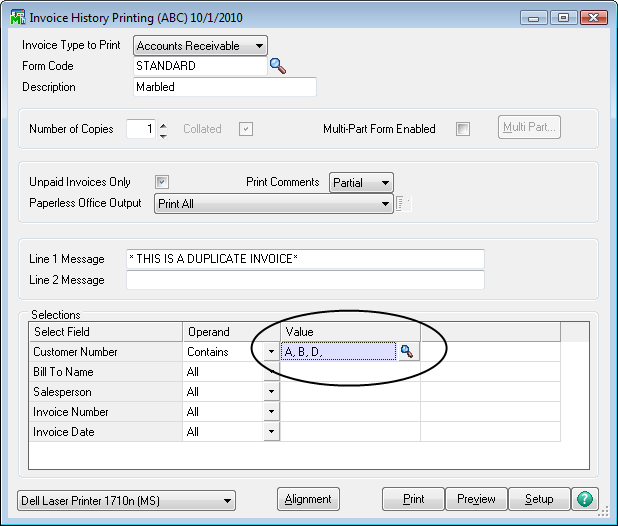The image size is (618, 526).
Task: Toggle the Collated checkbox
Action: click(x=245, y=129)
